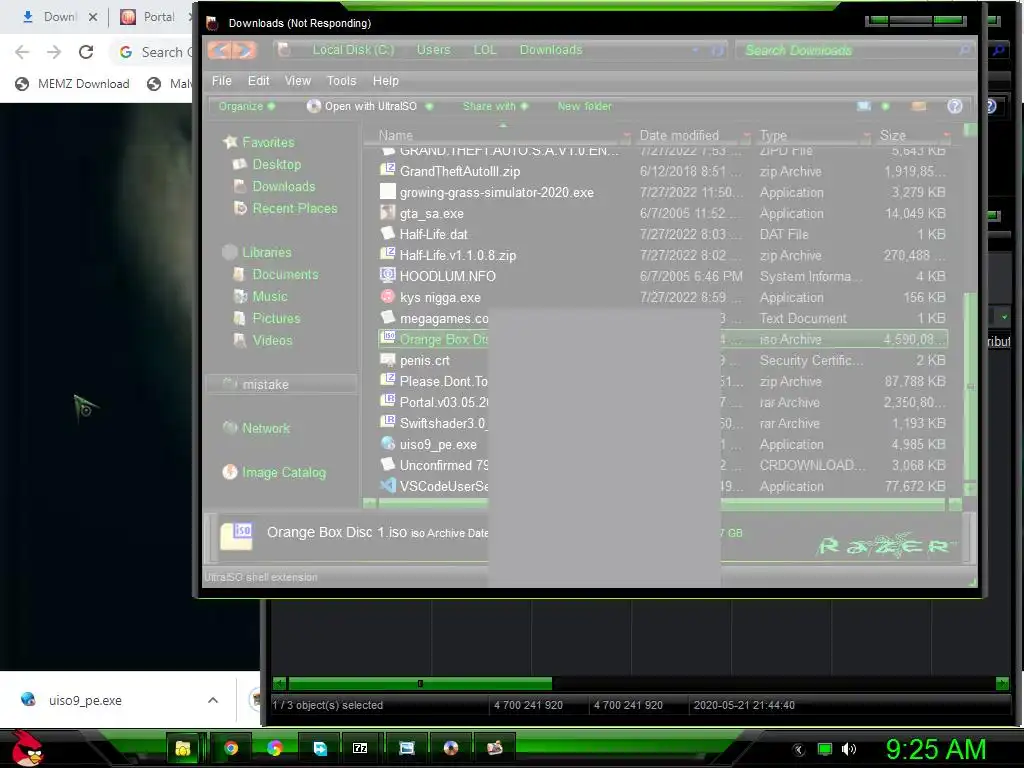Refresh the Downloads folder address bar
Image resolution: width=1024 pixels, height=768 pixels.
(717, 50)
